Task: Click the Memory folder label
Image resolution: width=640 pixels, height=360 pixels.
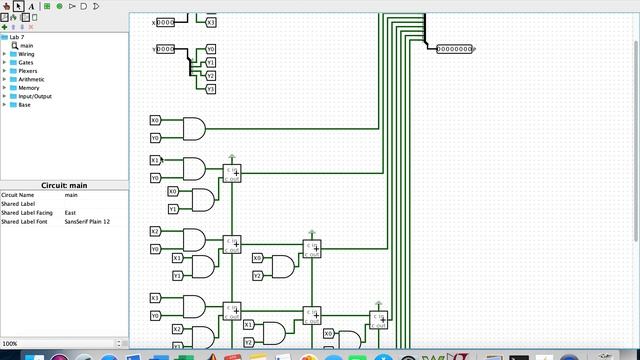Action: click(29, 88)
